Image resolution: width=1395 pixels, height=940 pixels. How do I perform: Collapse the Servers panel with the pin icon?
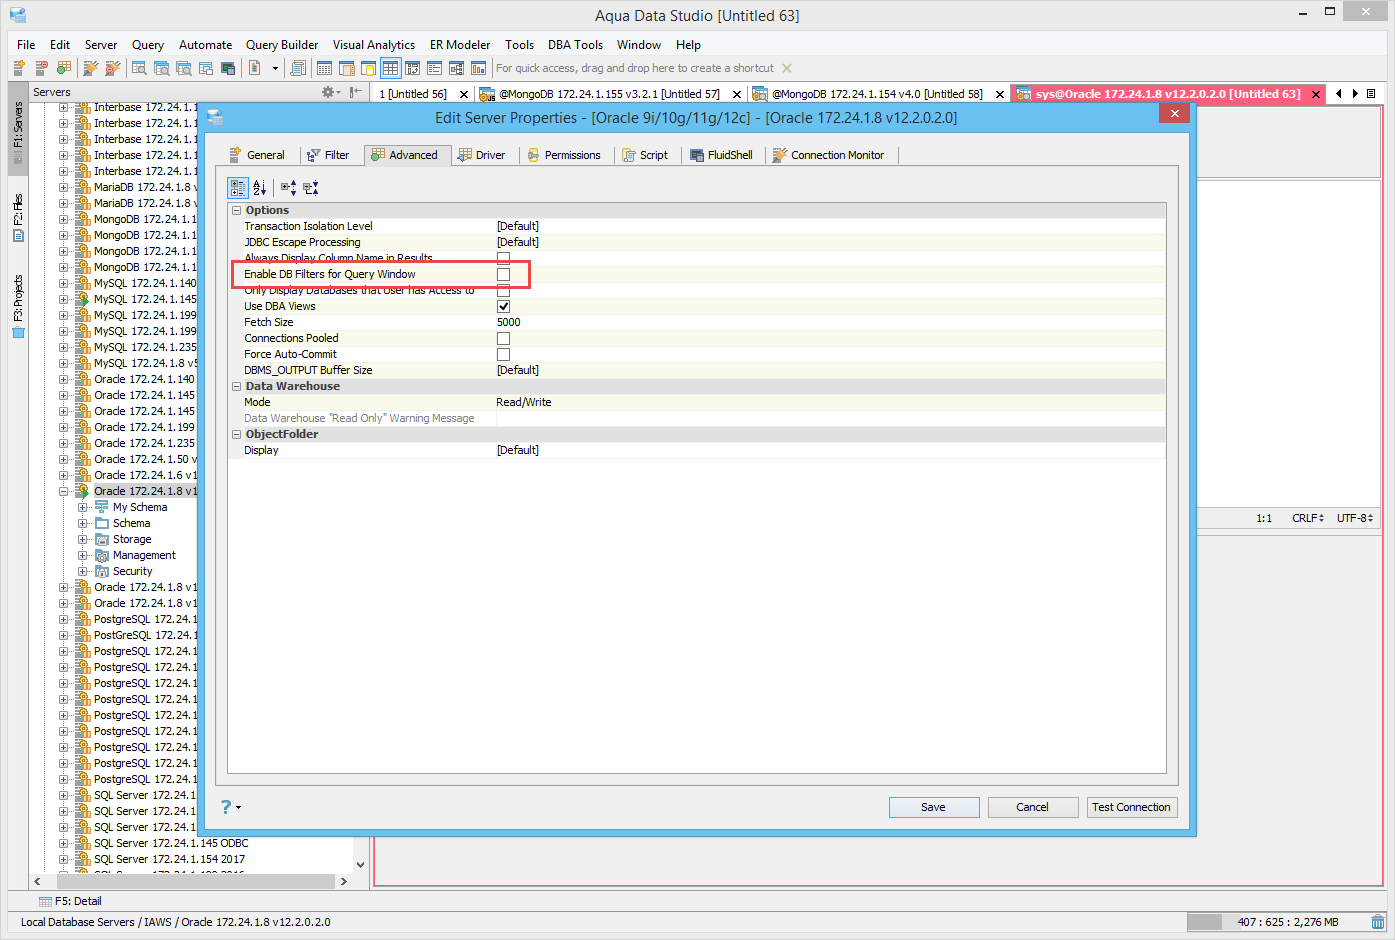[x=355, y=92]
